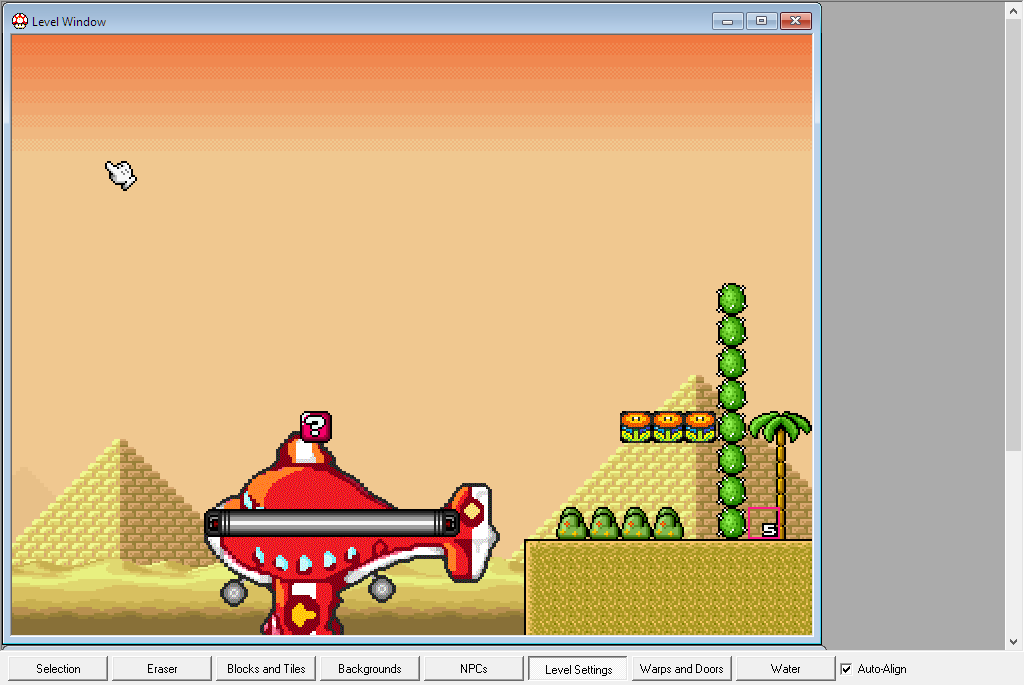Click the Level Window title text
The height and width of the screenshot is (685, 1024).
pyautogui.click(x=69, y=22)
